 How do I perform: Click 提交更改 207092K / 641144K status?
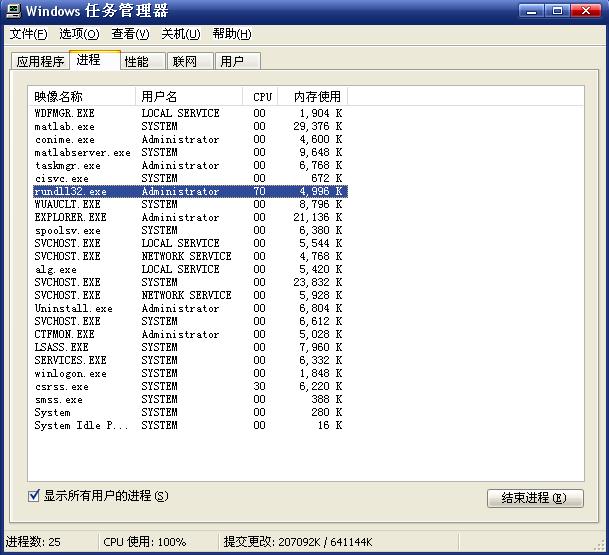298,542
